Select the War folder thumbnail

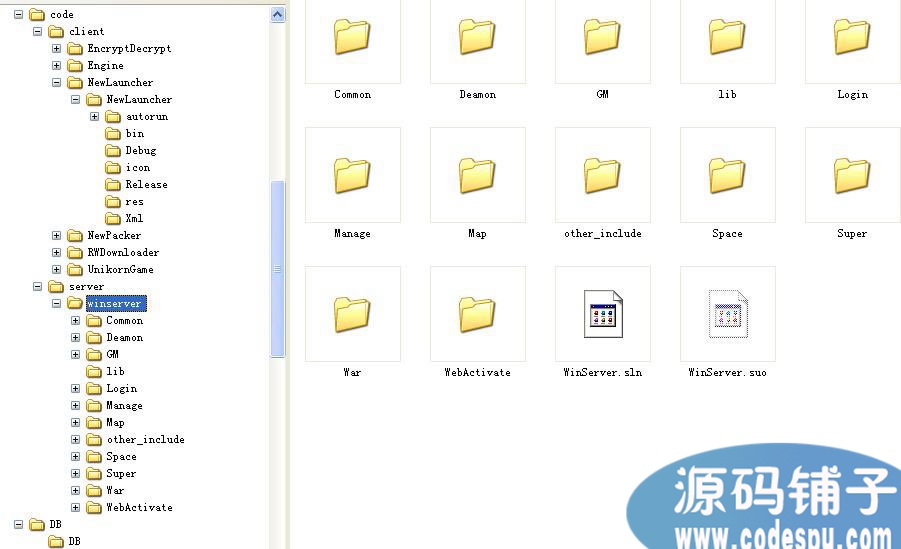click(352, 314)
